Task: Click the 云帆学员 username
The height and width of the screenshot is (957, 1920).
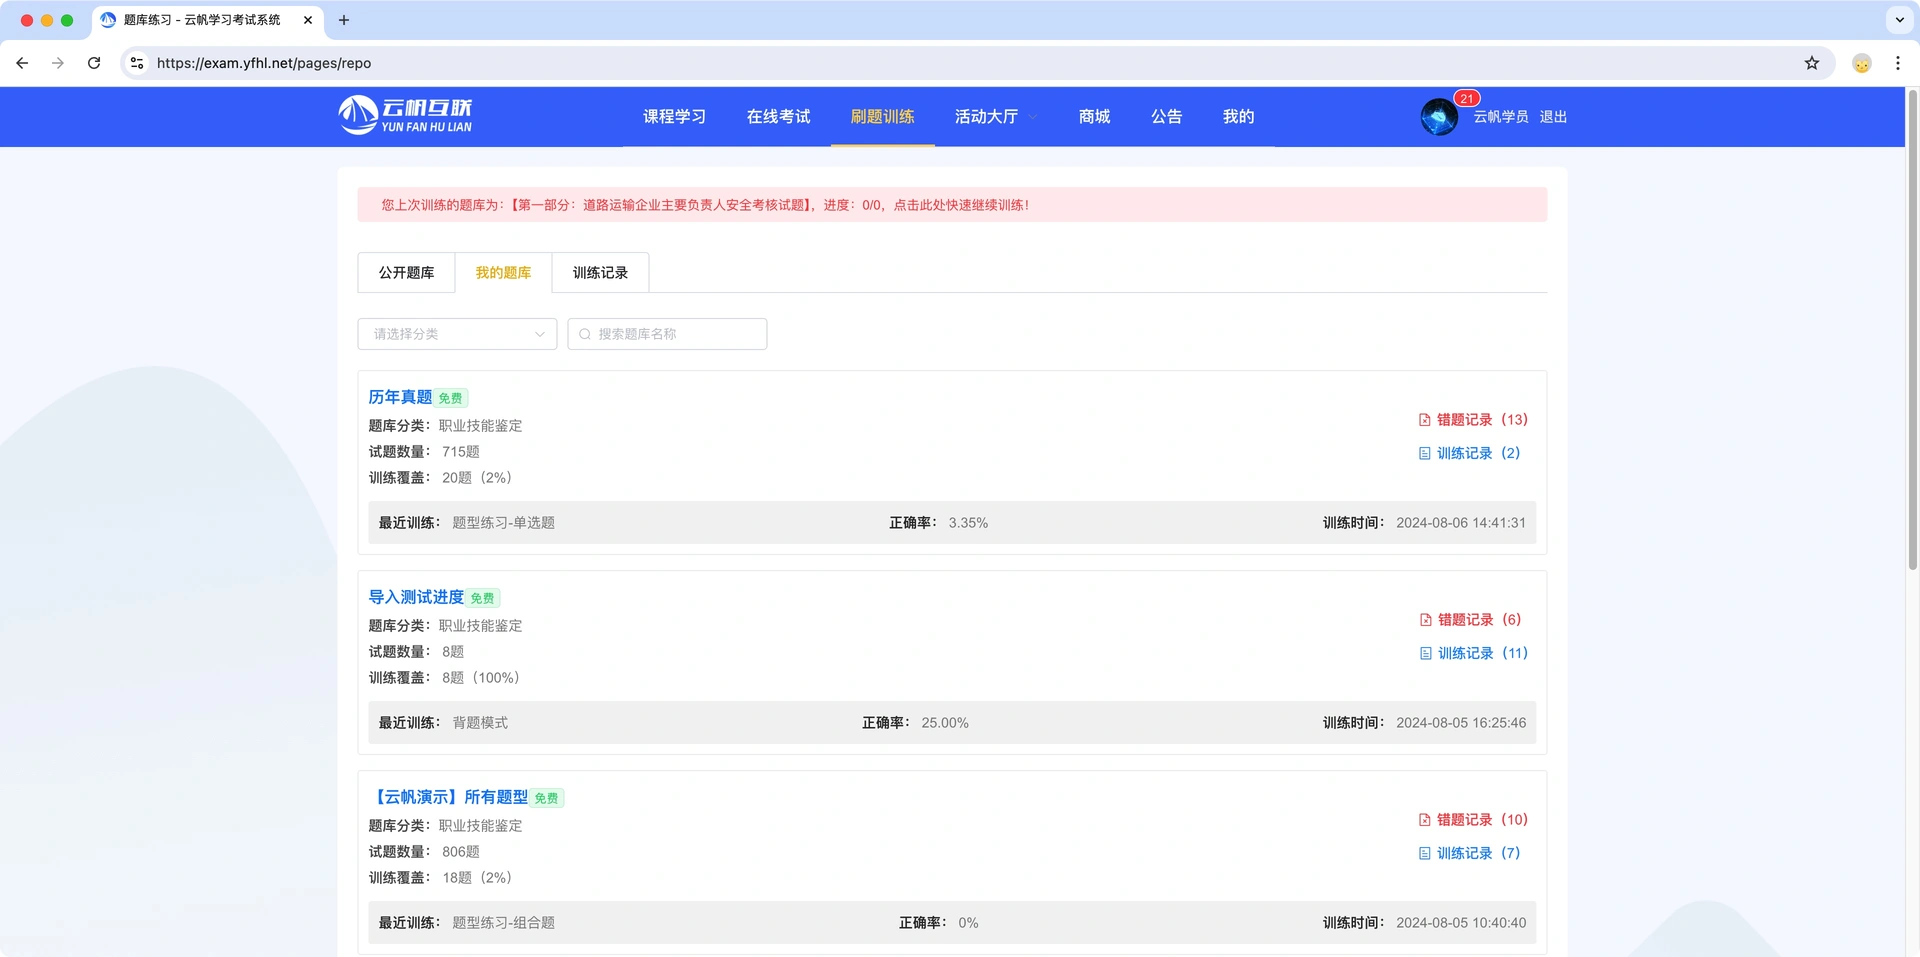Action: [x=1500, y=117]
